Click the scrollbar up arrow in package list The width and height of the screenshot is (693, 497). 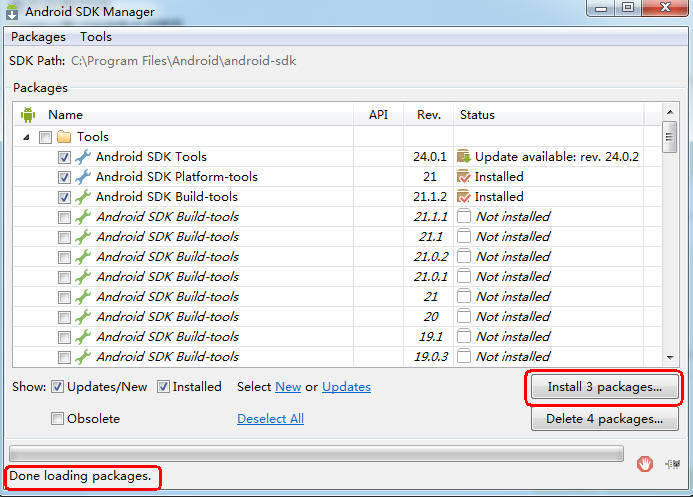tap(670, 112)
